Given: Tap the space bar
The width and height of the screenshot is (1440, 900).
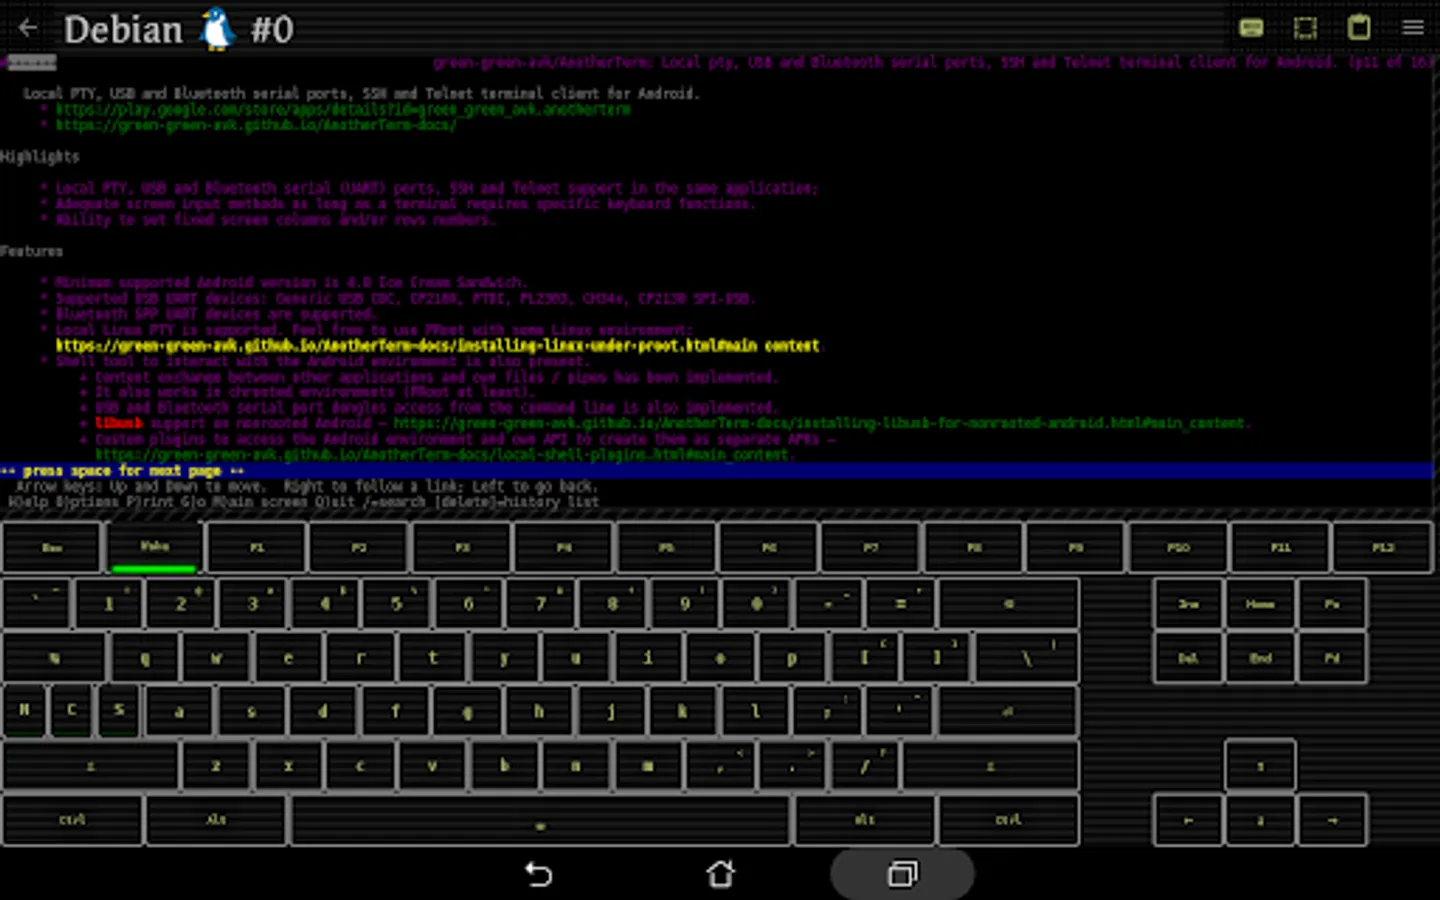Looking at the screenshot, I should coord(540,820).
